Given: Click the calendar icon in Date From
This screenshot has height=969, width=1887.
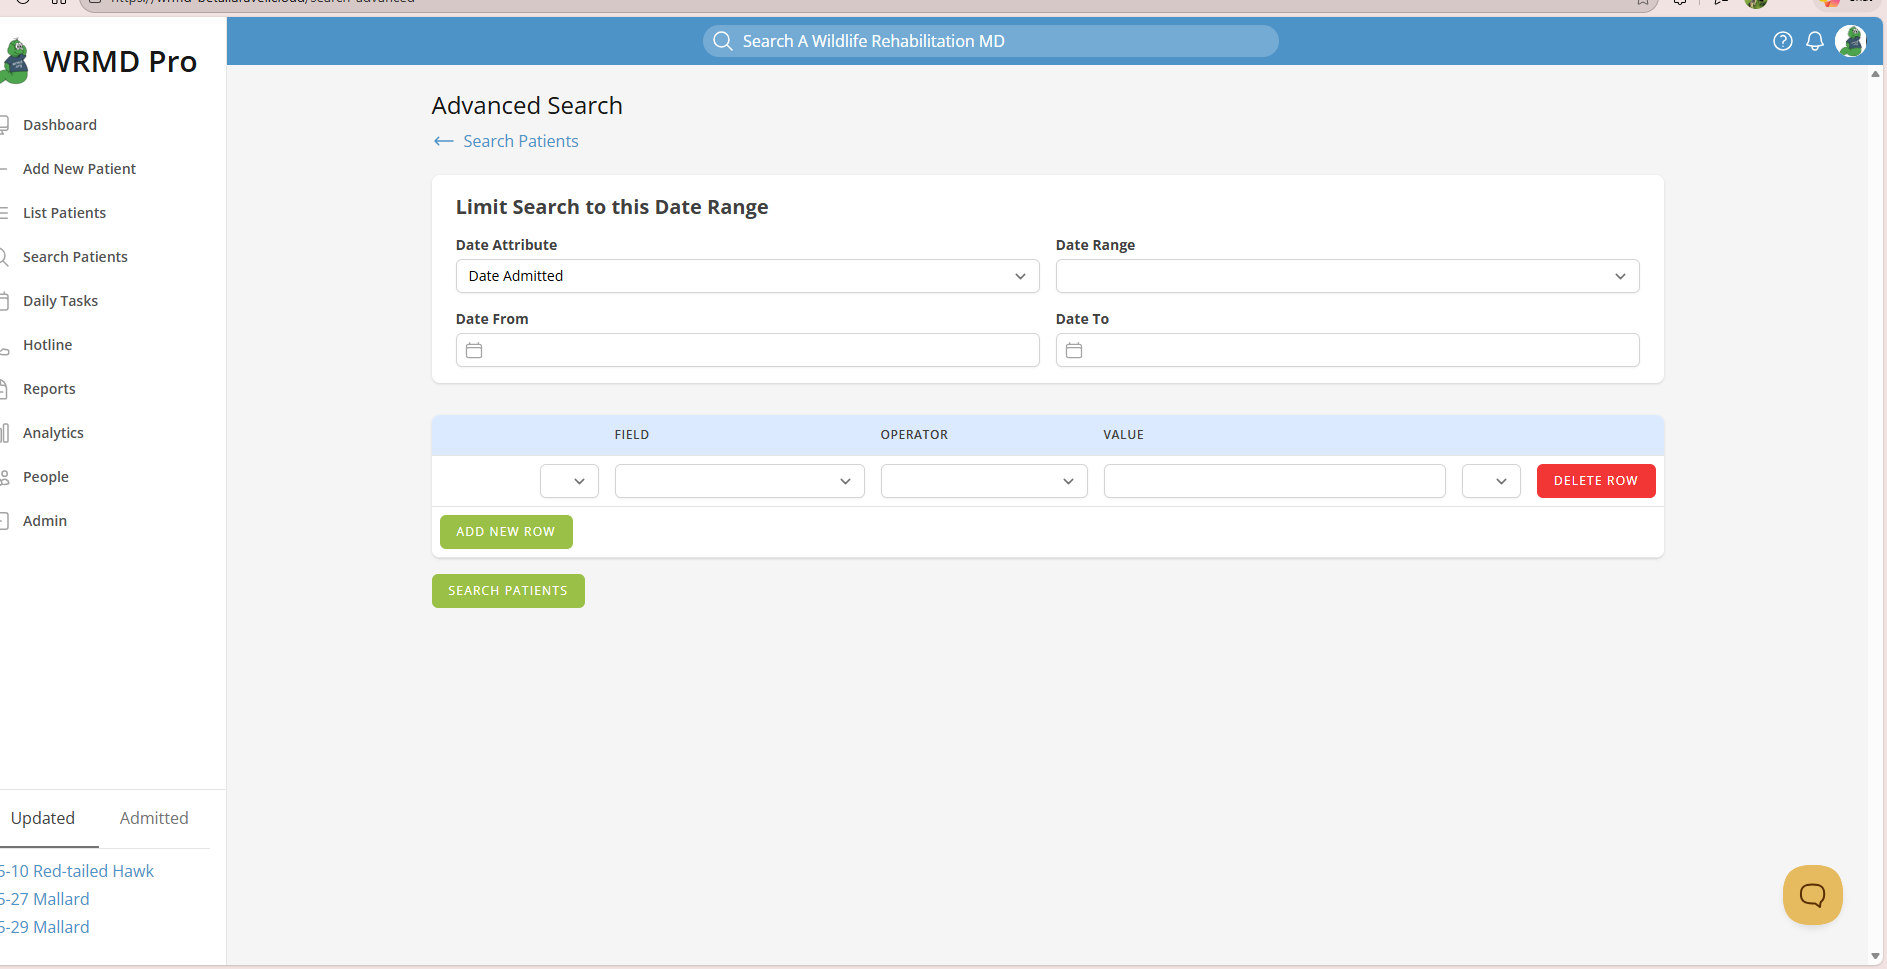Looking at the screenshot, I should (474, 350).
